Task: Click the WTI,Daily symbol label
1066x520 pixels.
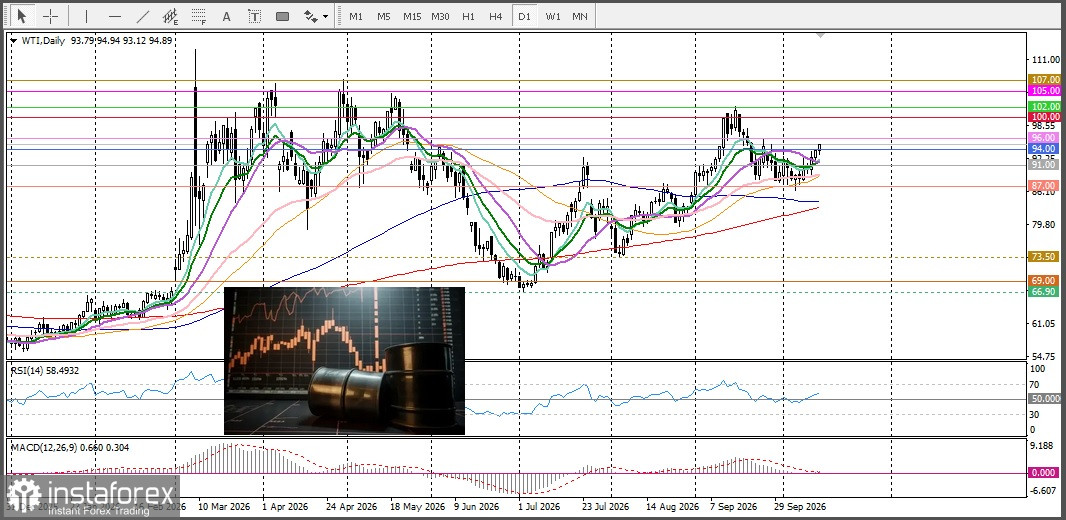Action: (x=42, y=41)
